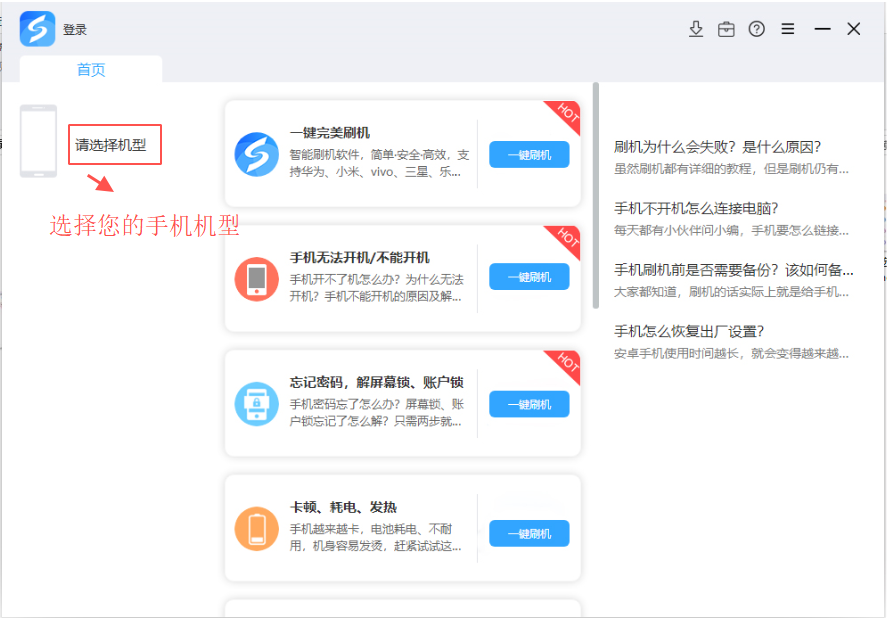Click the lock icon on the 忘记密码 card

point(256,404)
